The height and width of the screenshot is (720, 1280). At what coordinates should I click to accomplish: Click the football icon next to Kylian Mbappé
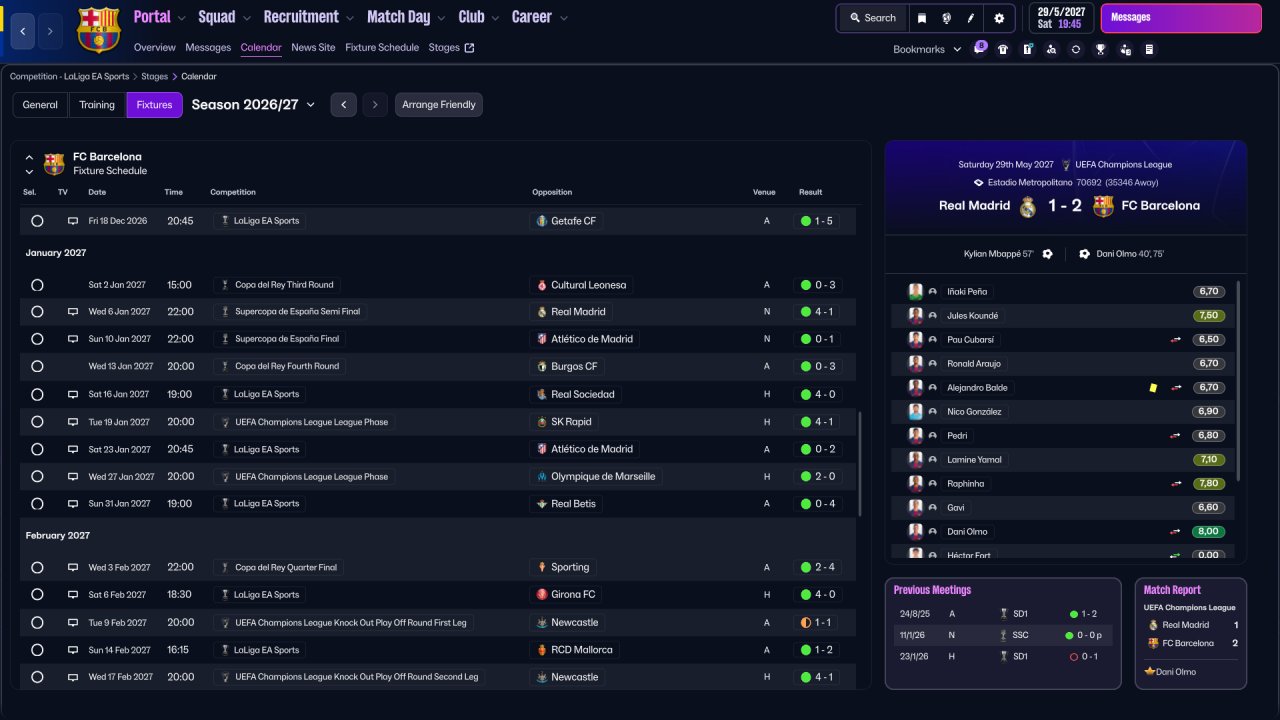(x=1047, y=254)
